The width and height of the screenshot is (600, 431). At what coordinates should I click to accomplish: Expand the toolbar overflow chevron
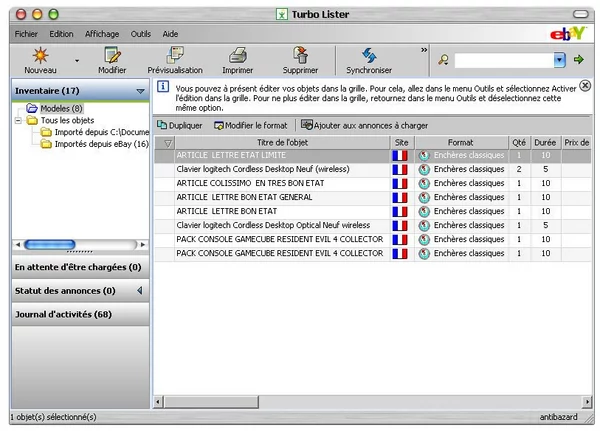pos(424,50)
